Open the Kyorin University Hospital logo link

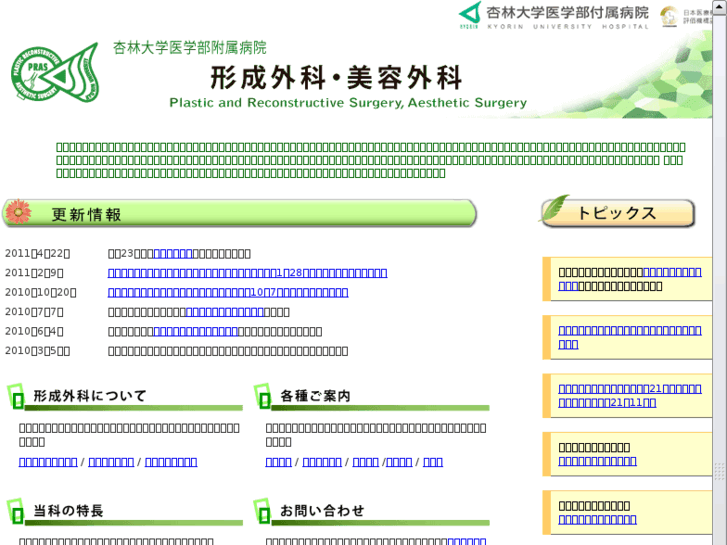click(x=554, y=16)
